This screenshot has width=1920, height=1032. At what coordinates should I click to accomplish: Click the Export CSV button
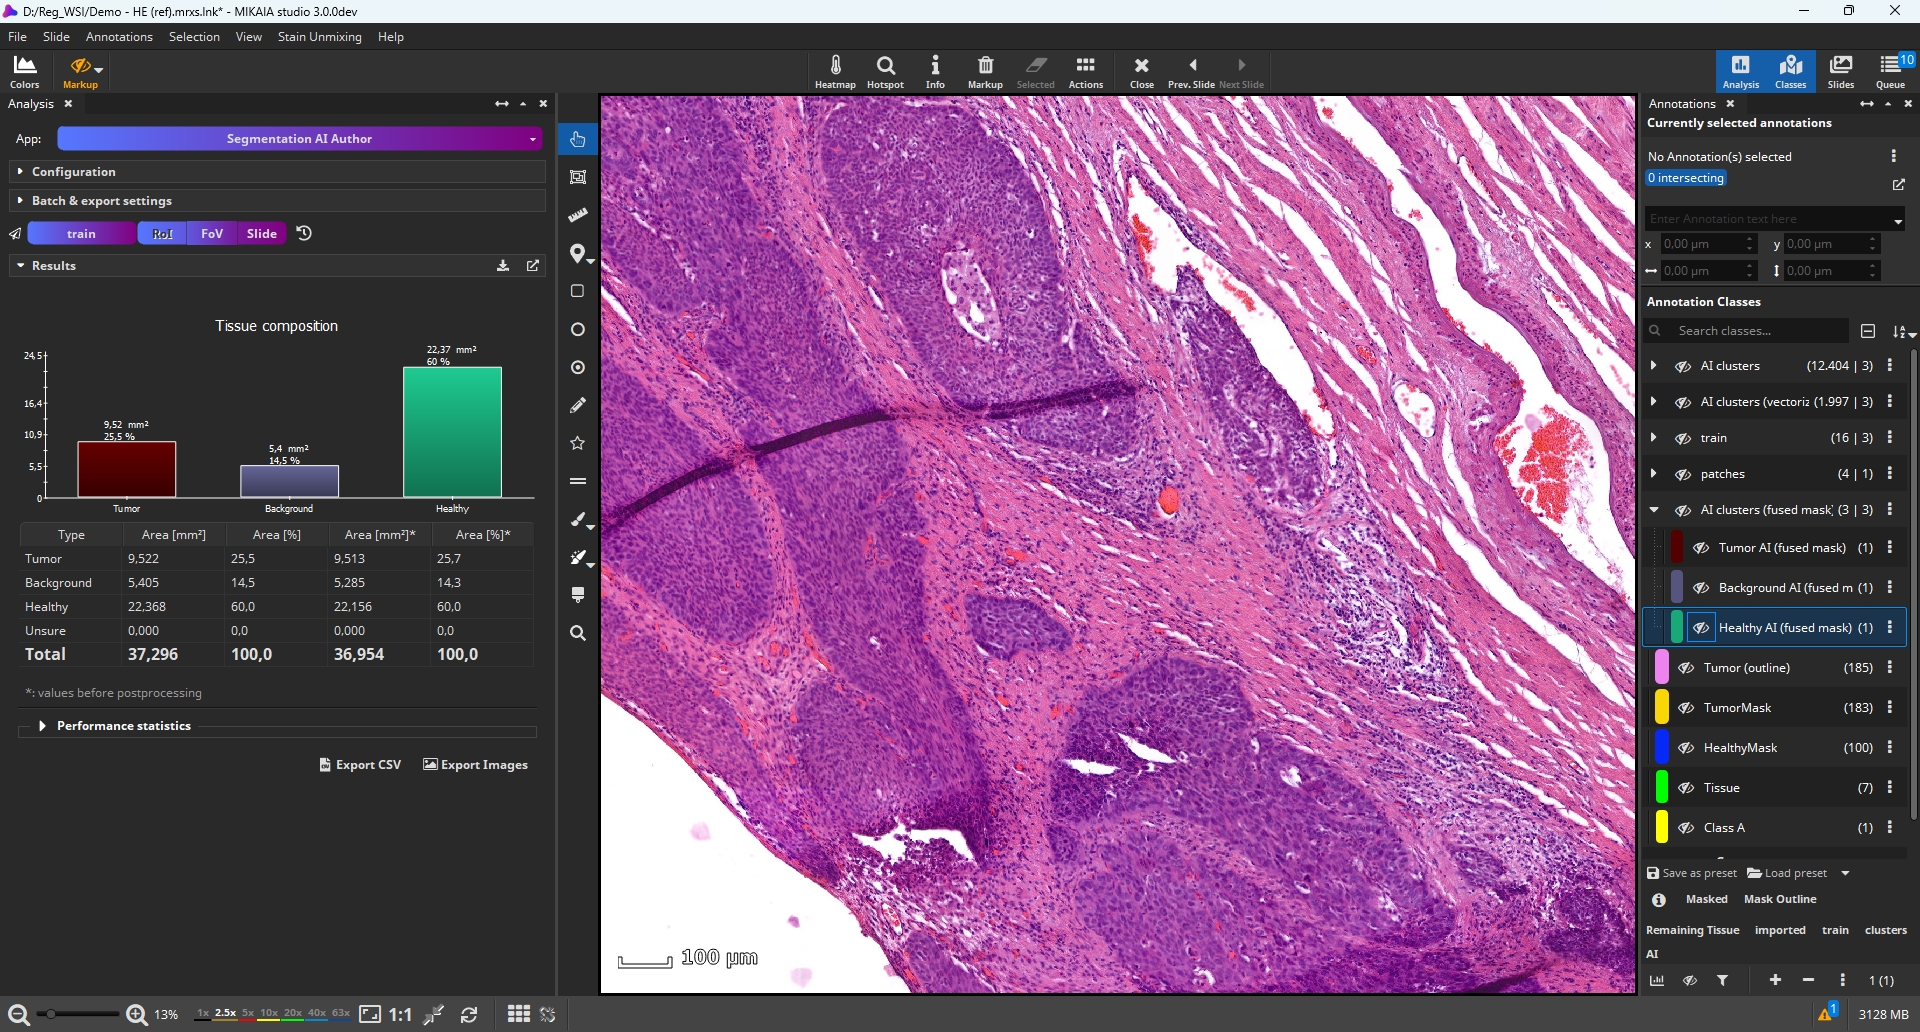pyautogui.click(x=360, y=765)
